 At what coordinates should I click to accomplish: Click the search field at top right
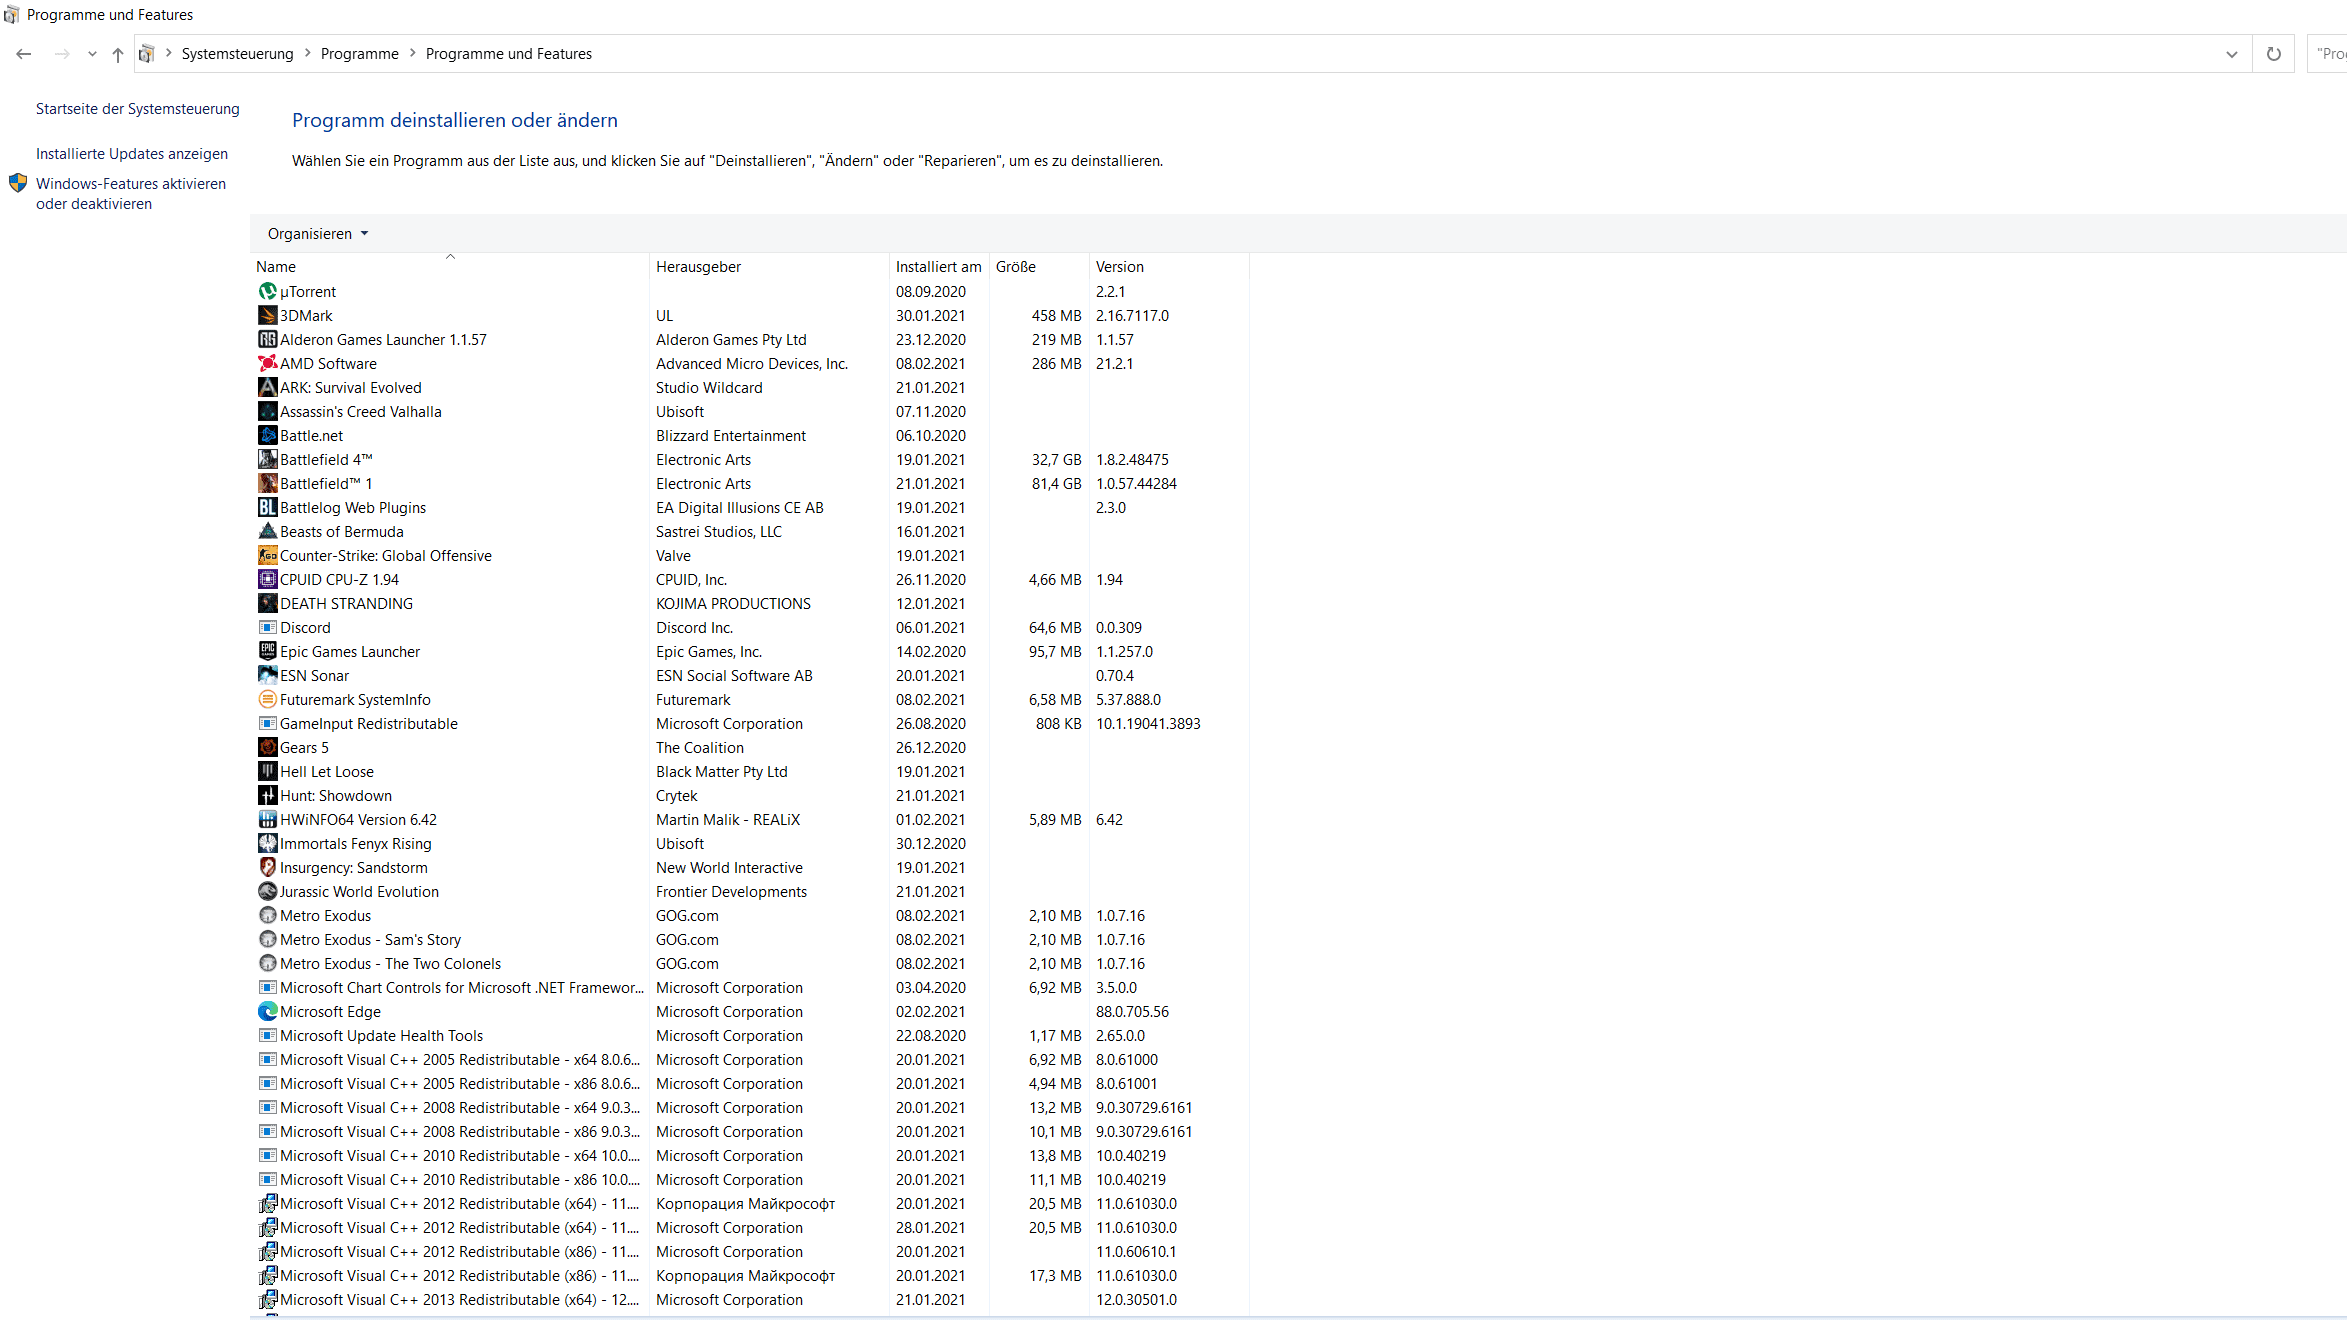click(2328, 54)
